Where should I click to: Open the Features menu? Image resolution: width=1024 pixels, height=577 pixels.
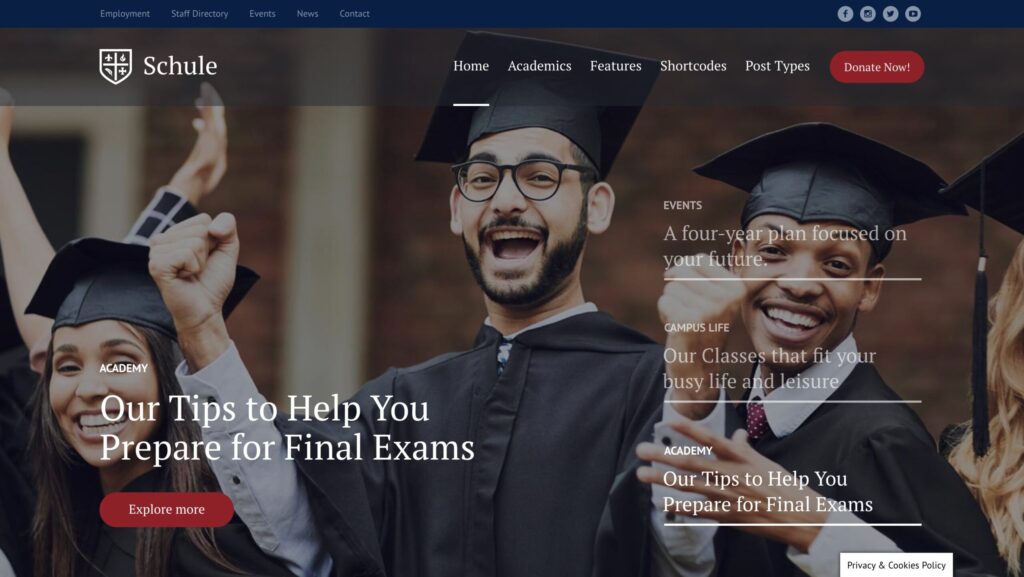[616, 66]
